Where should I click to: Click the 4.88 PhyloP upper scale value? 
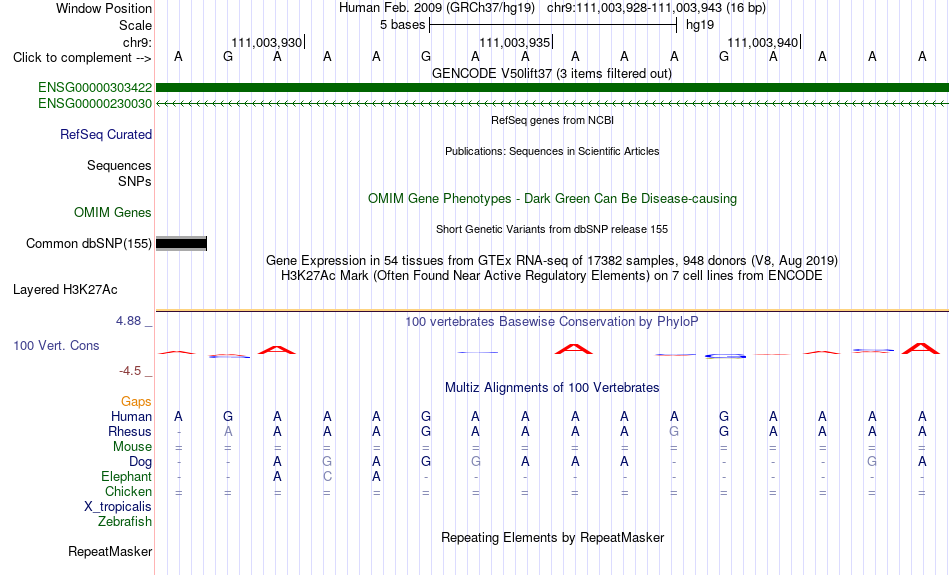[128, 321]
